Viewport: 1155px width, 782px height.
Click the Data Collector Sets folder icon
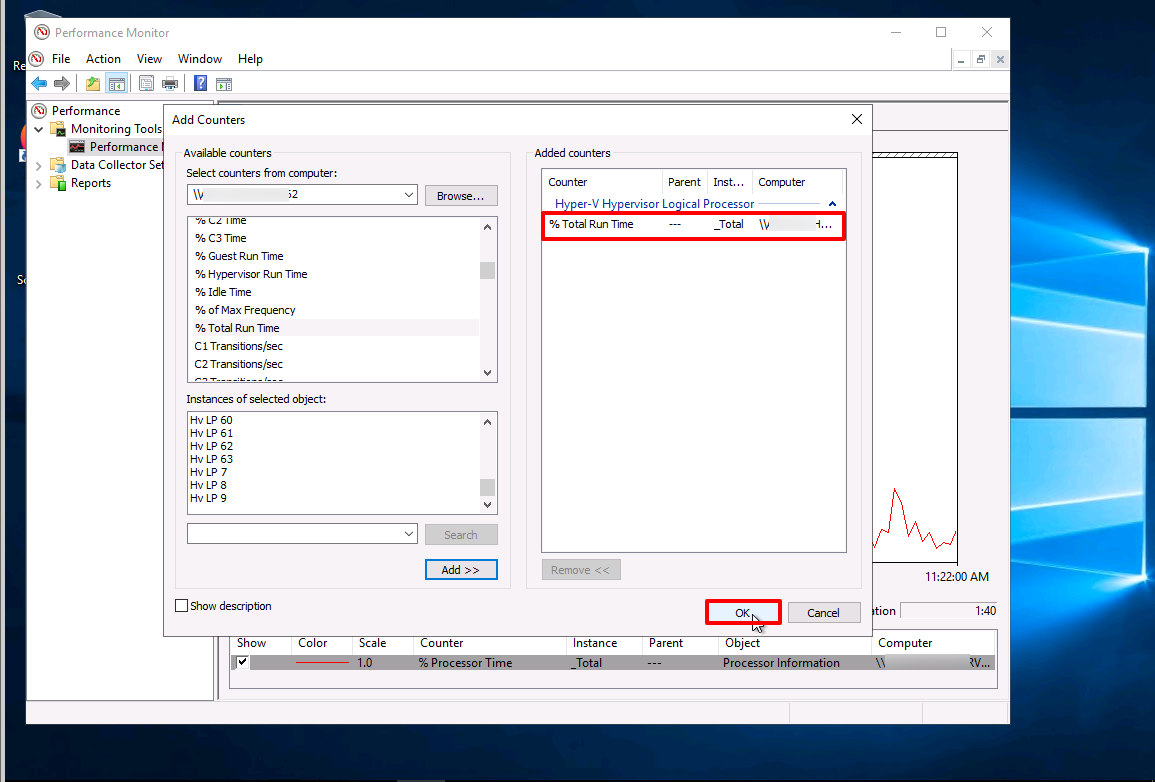(x=58, y=165)
